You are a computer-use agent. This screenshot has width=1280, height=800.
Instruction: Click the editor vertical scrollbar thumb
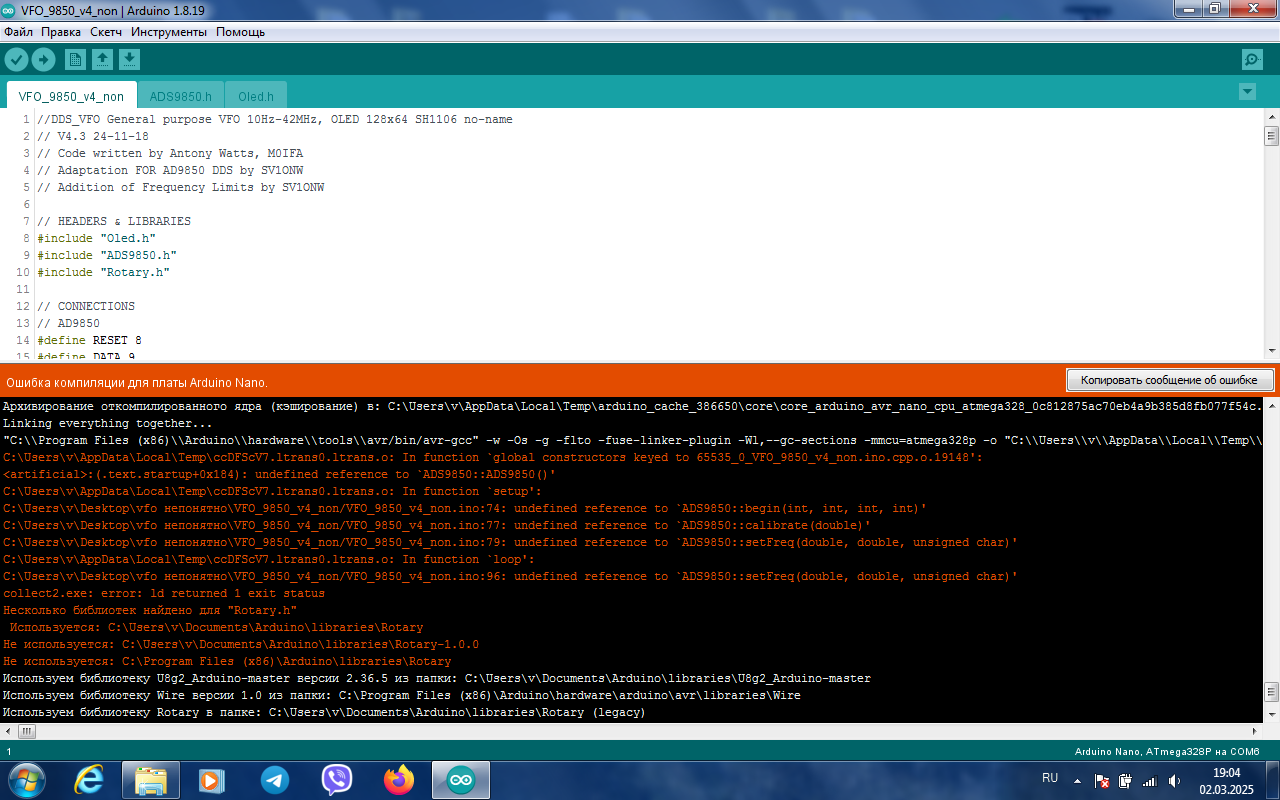[x=1271, y=136]
